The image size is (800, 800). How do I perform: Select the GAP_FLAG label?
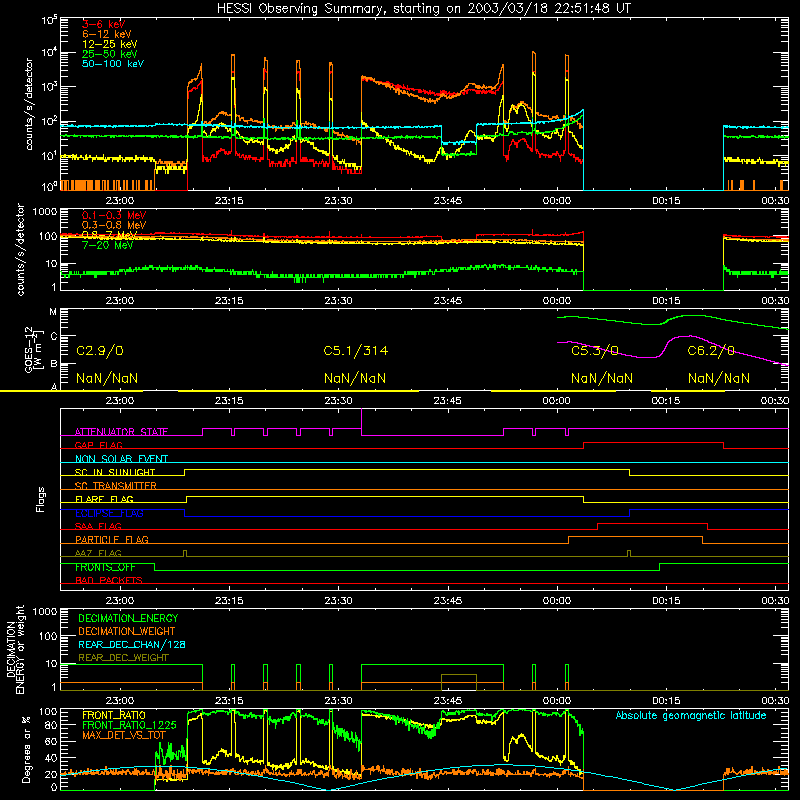(x=98, y=445)
